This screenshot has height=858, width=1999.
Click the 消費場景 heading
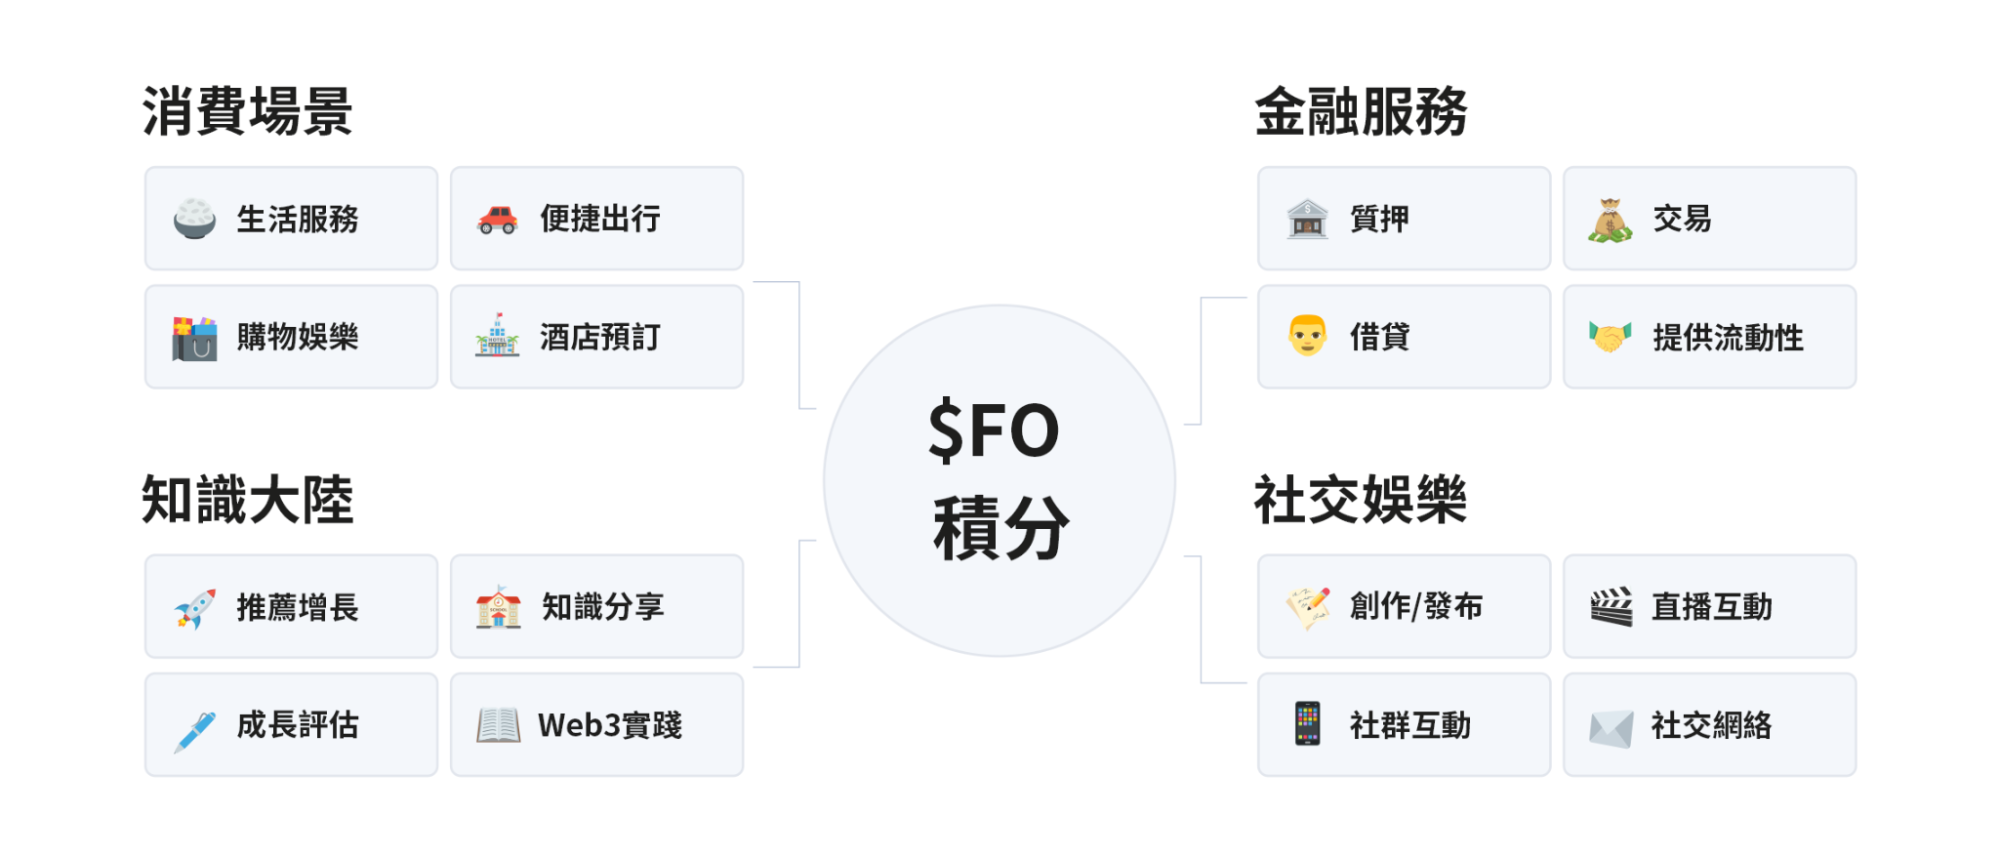pyautogui.click(x=247, y=111)
